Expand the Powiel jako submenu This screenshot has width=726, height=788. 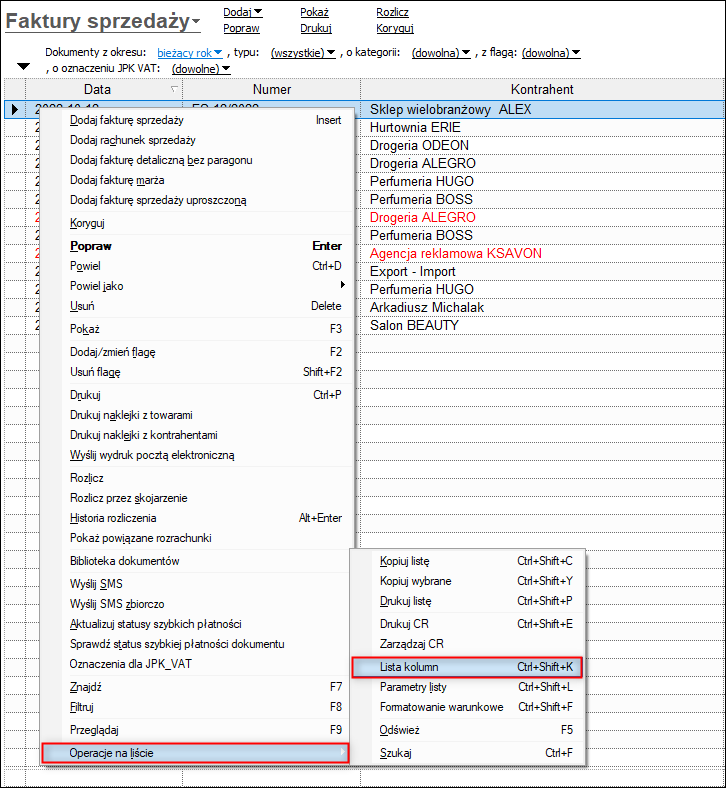[x=205, y=286]
